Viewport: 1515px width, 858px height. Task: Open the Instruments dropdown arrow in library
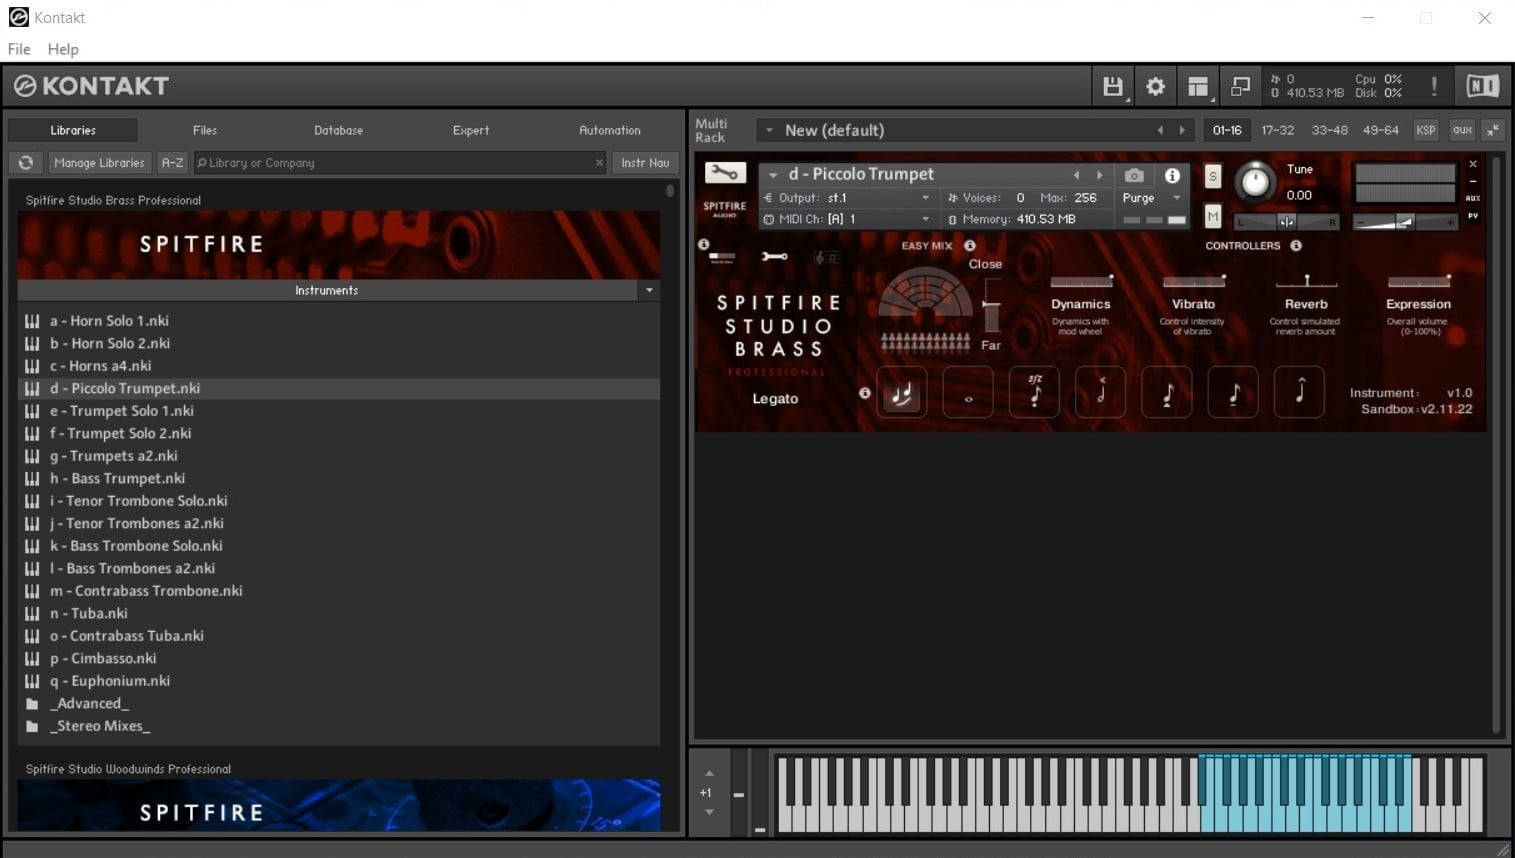(649, 290)
